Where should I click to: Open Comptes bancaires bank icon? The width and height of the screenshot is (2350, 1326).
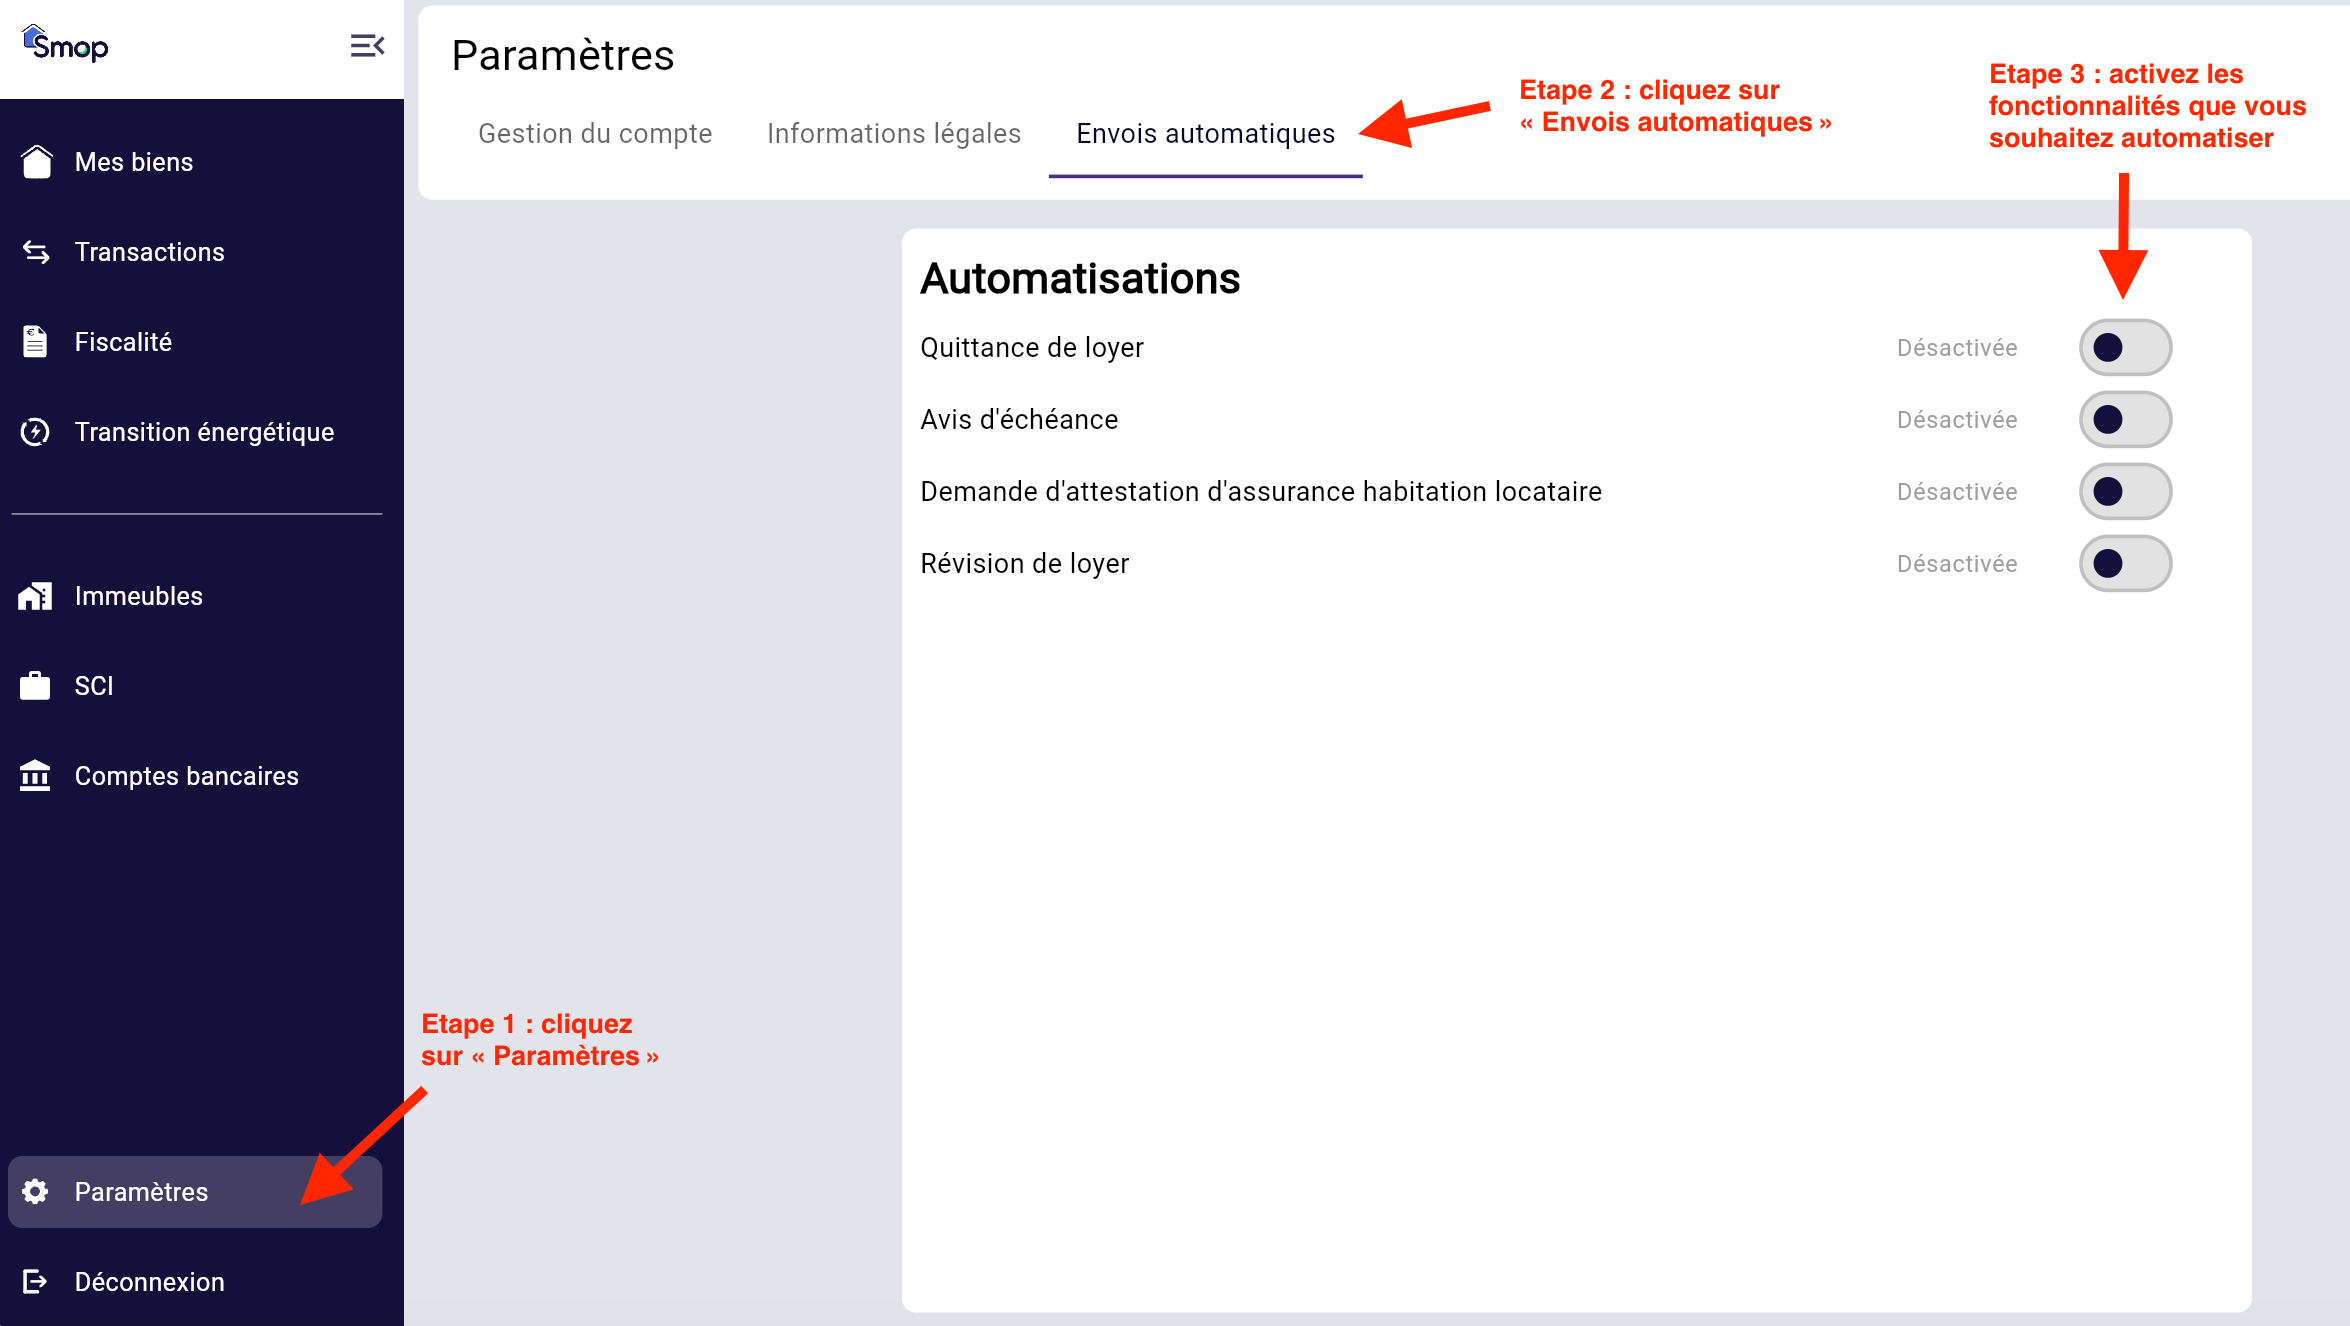point(36,776)
